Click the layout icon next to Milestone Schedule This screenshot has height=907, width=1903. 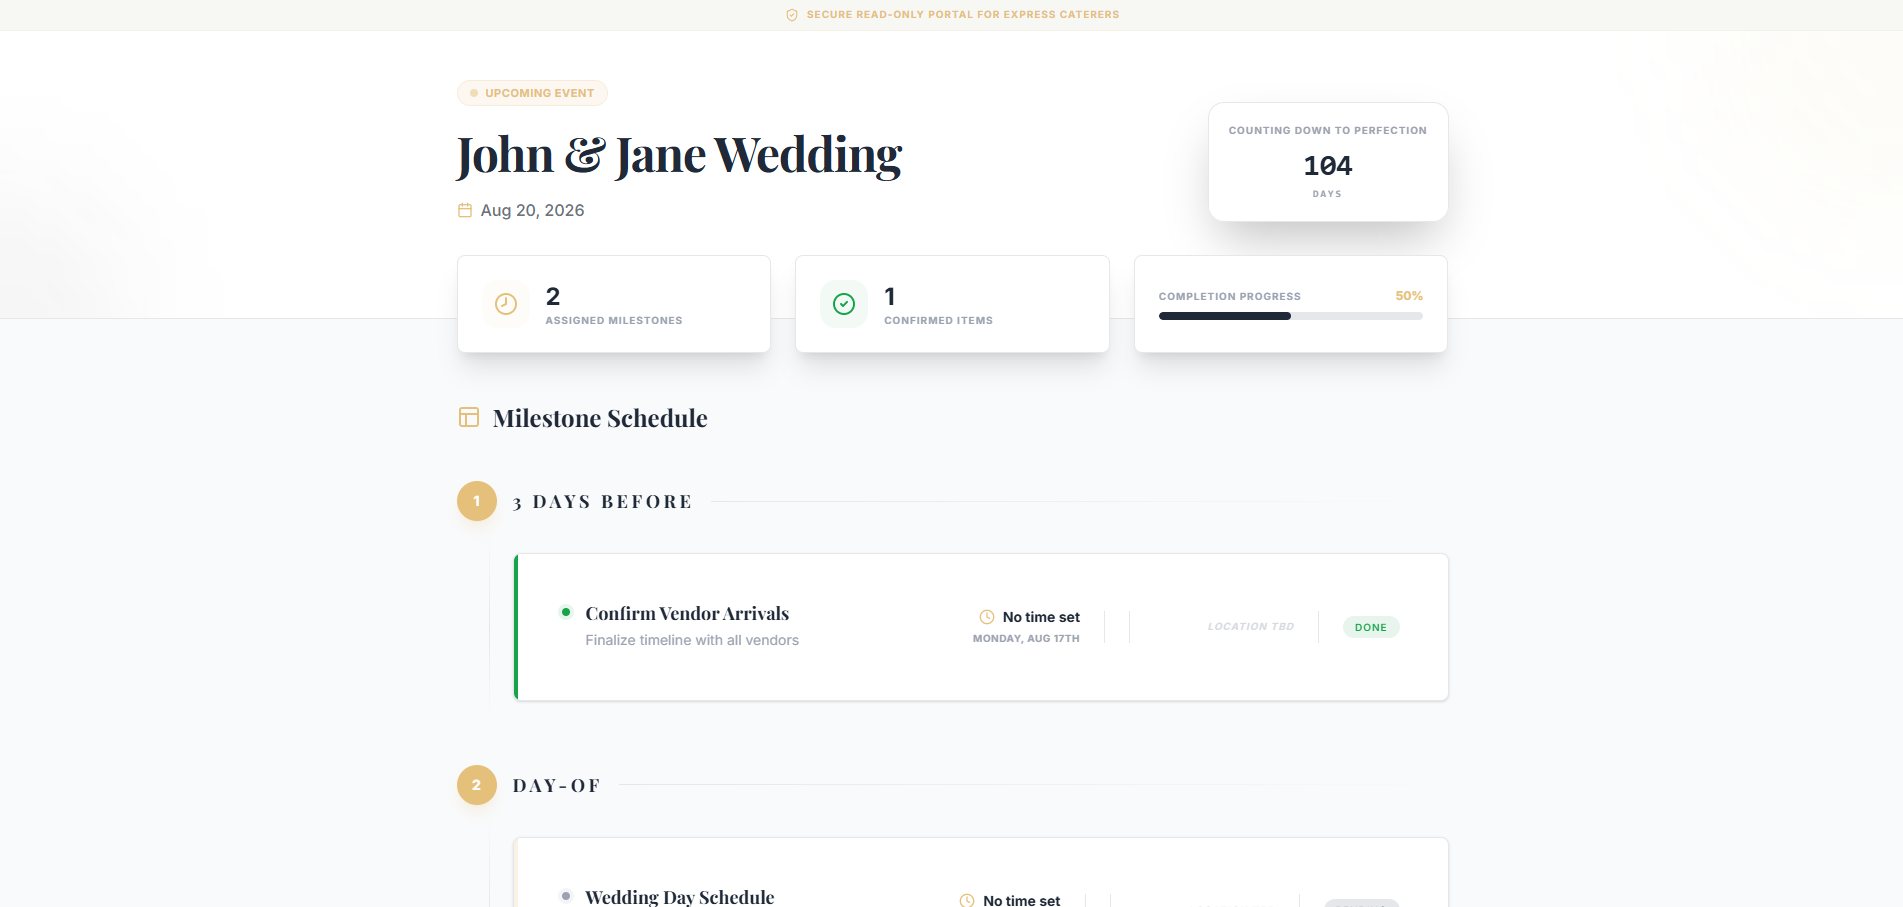point(469,417)
